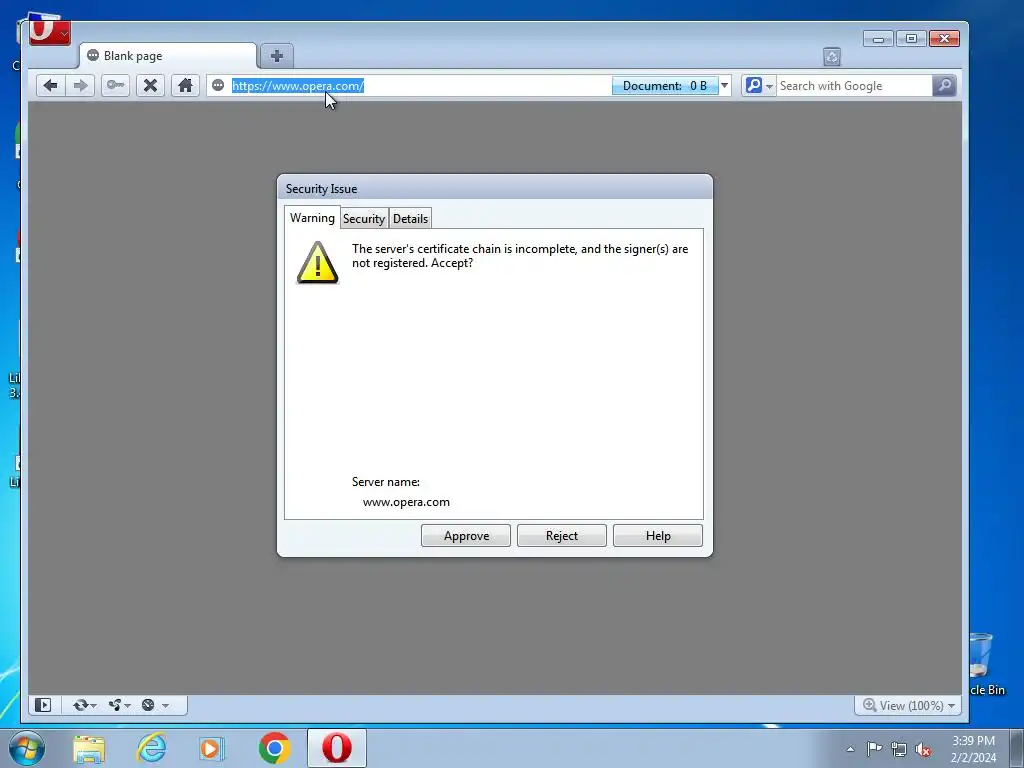This screenshot has width=1024, height=768.
Task: Open the closed tabs trash icon
Action: coord(831,57)
